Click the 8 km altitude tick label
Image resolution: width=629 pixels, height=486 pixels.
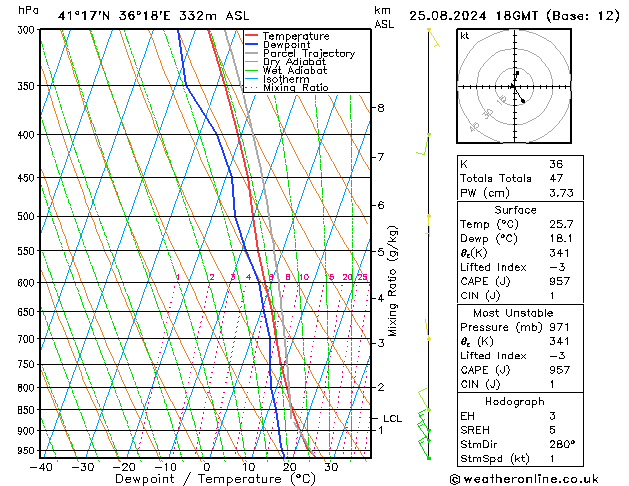pos(381,108)
